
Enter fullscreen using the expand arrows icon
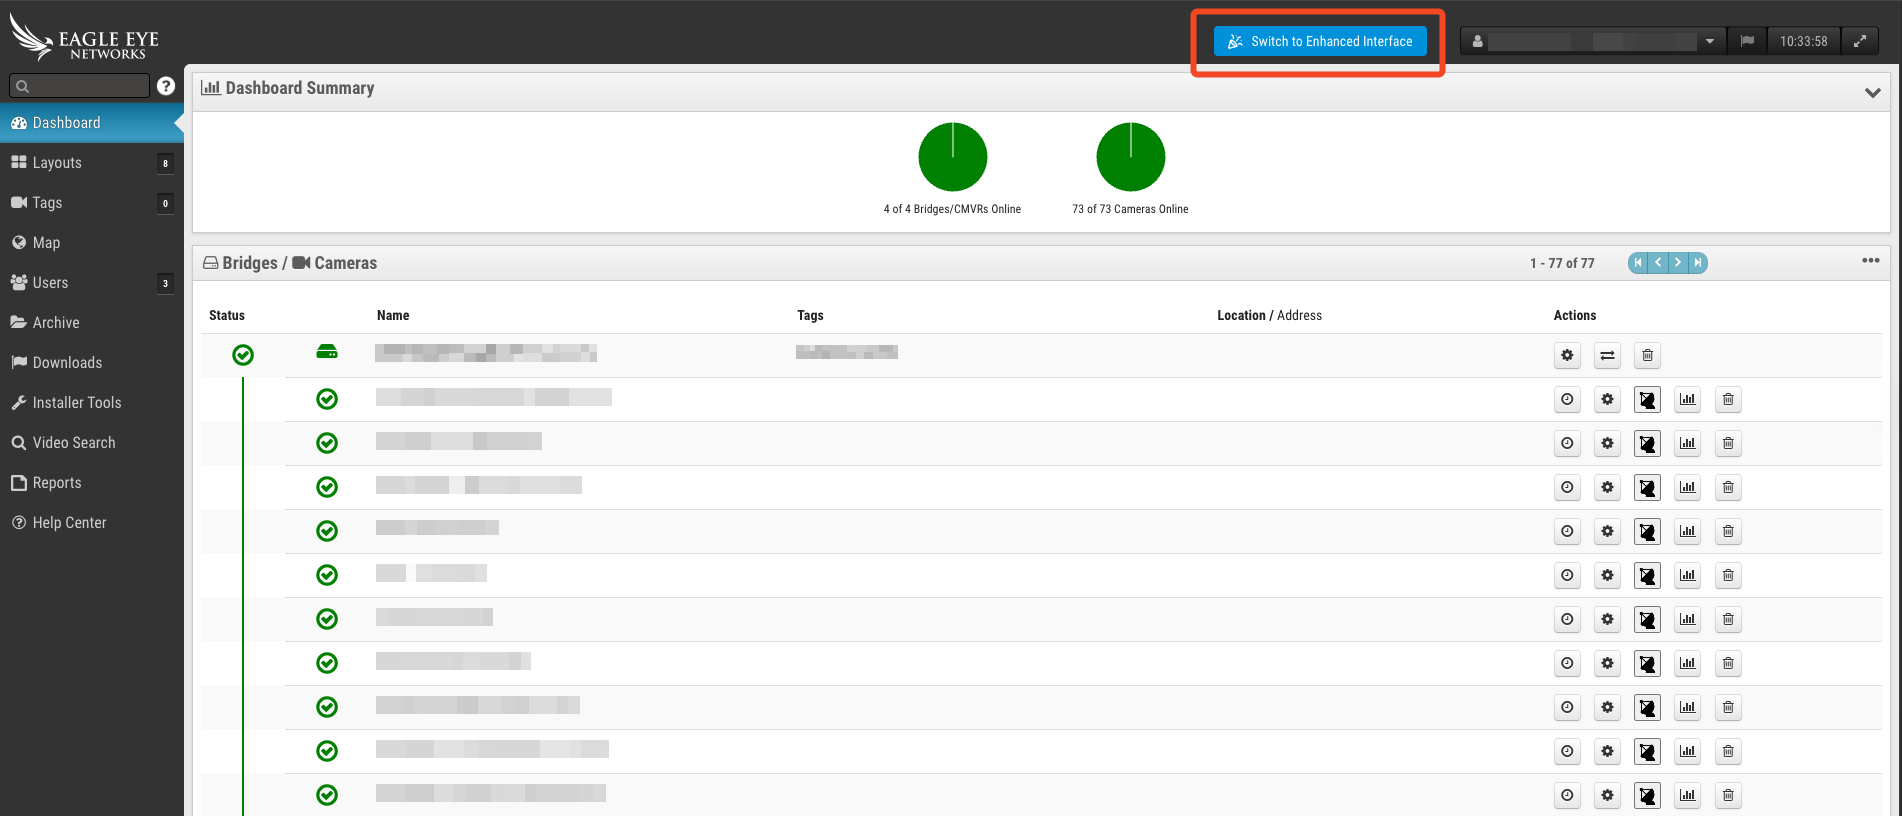pyautogui.click(x=1860, y=41)
